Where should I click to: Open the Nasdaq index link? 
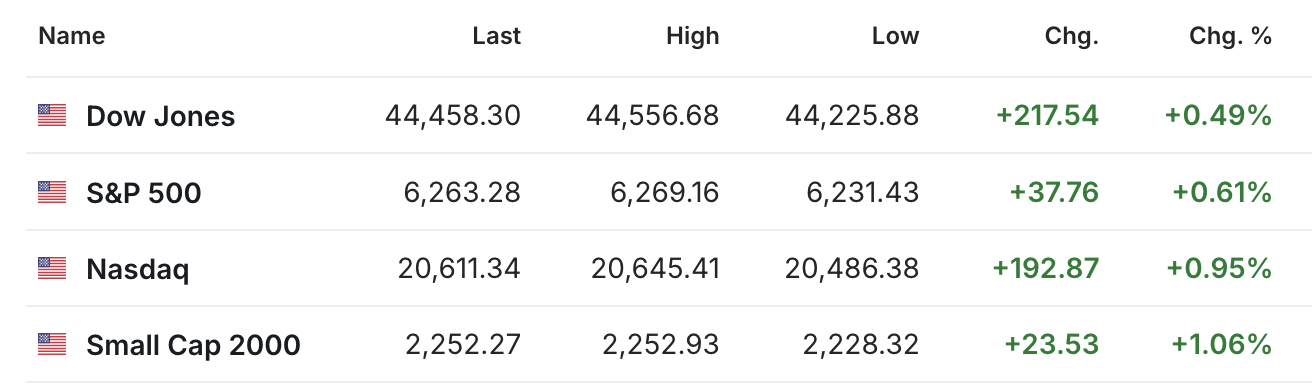coord(138,269)
